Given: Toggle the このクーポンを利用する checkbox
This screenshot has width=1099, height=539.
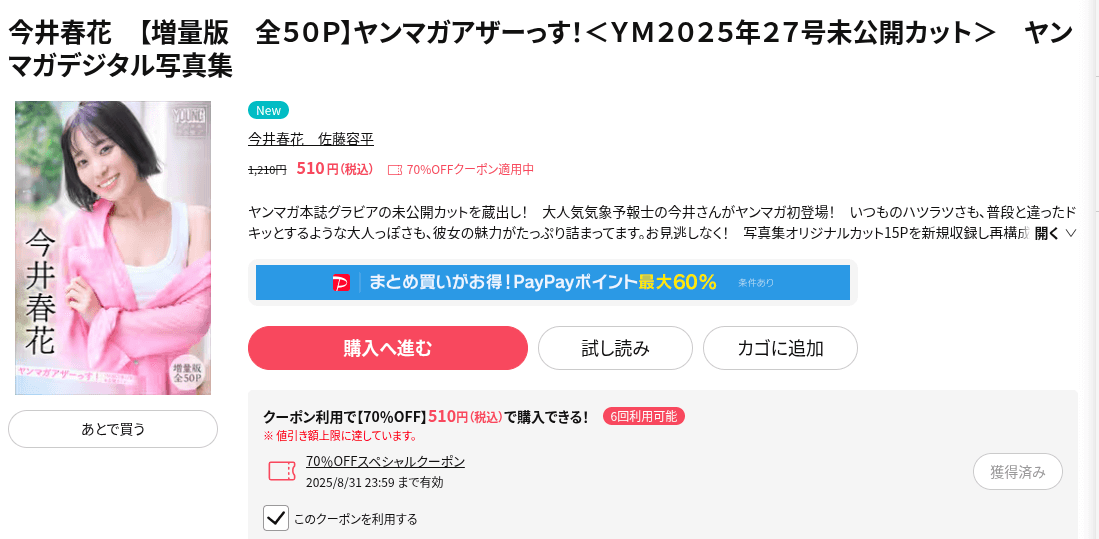Looking at the screenshot, I should point(276,519).
